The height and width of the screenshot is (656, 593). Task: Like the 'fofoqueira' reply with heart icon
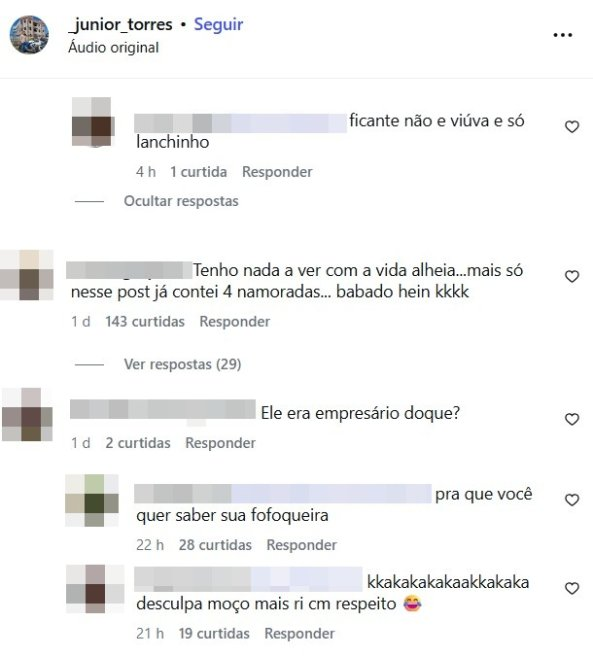click(x=572, y=500)
